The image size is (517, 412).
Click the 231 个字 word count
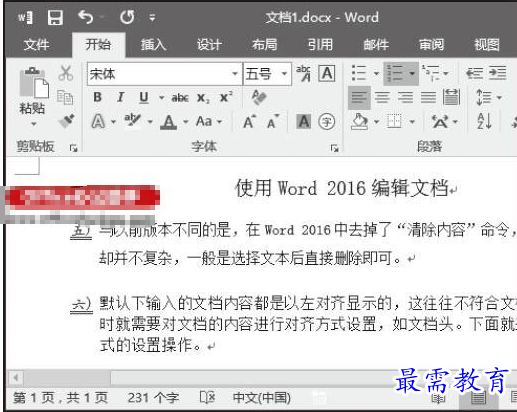click(x=154, y=398)
